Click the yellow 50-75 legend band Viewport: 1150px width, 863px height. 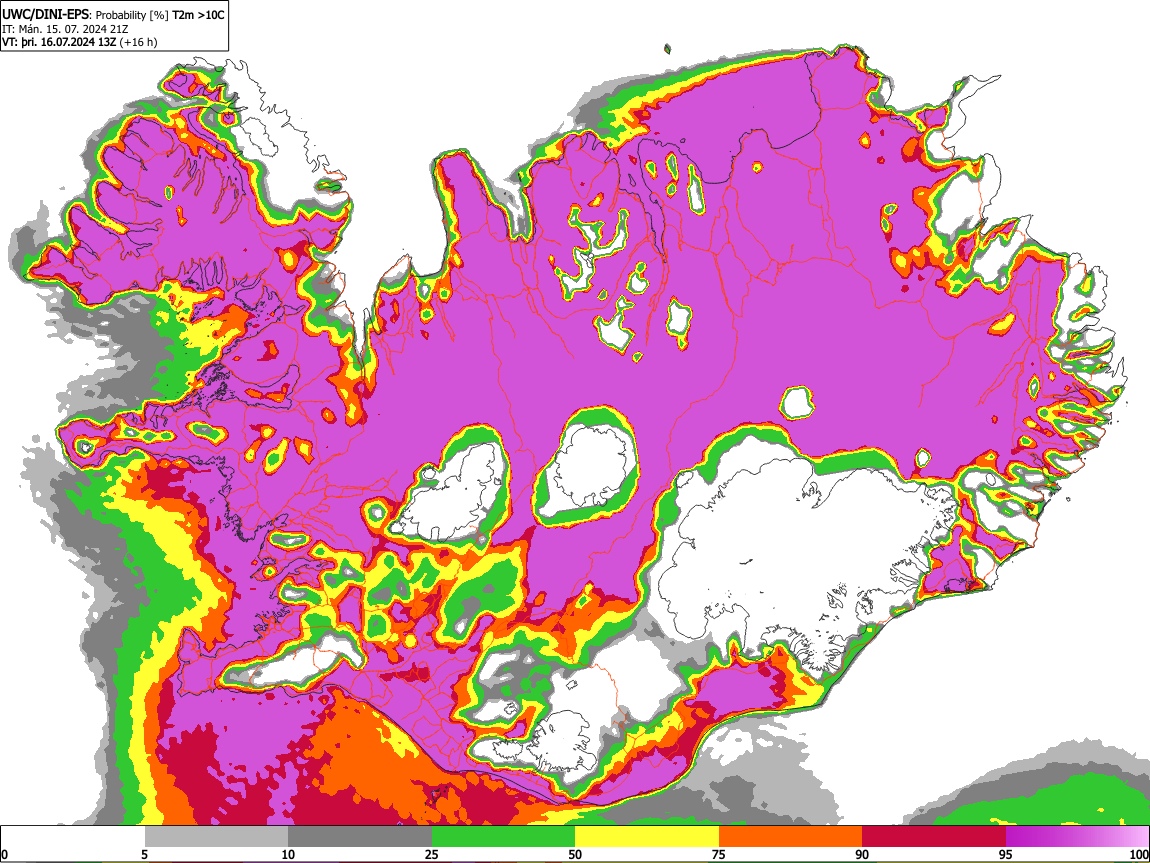(647, 836)
